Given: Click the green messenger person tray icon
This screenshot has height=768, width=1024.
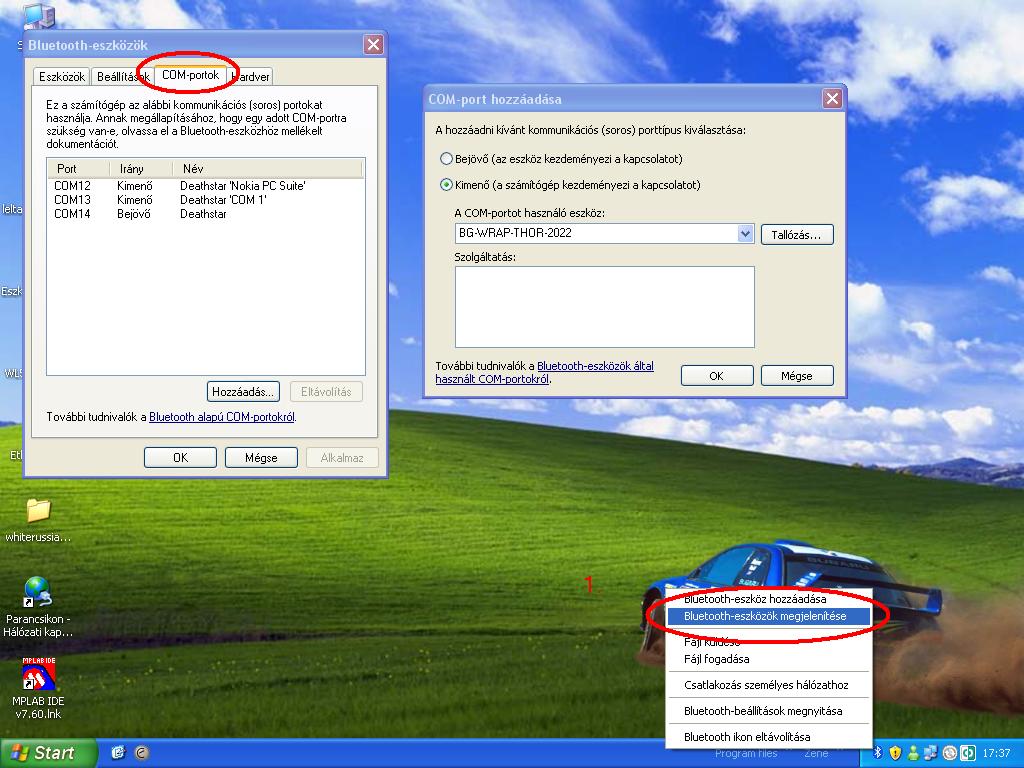Looking at the screenshot, I should coord(913,753).
